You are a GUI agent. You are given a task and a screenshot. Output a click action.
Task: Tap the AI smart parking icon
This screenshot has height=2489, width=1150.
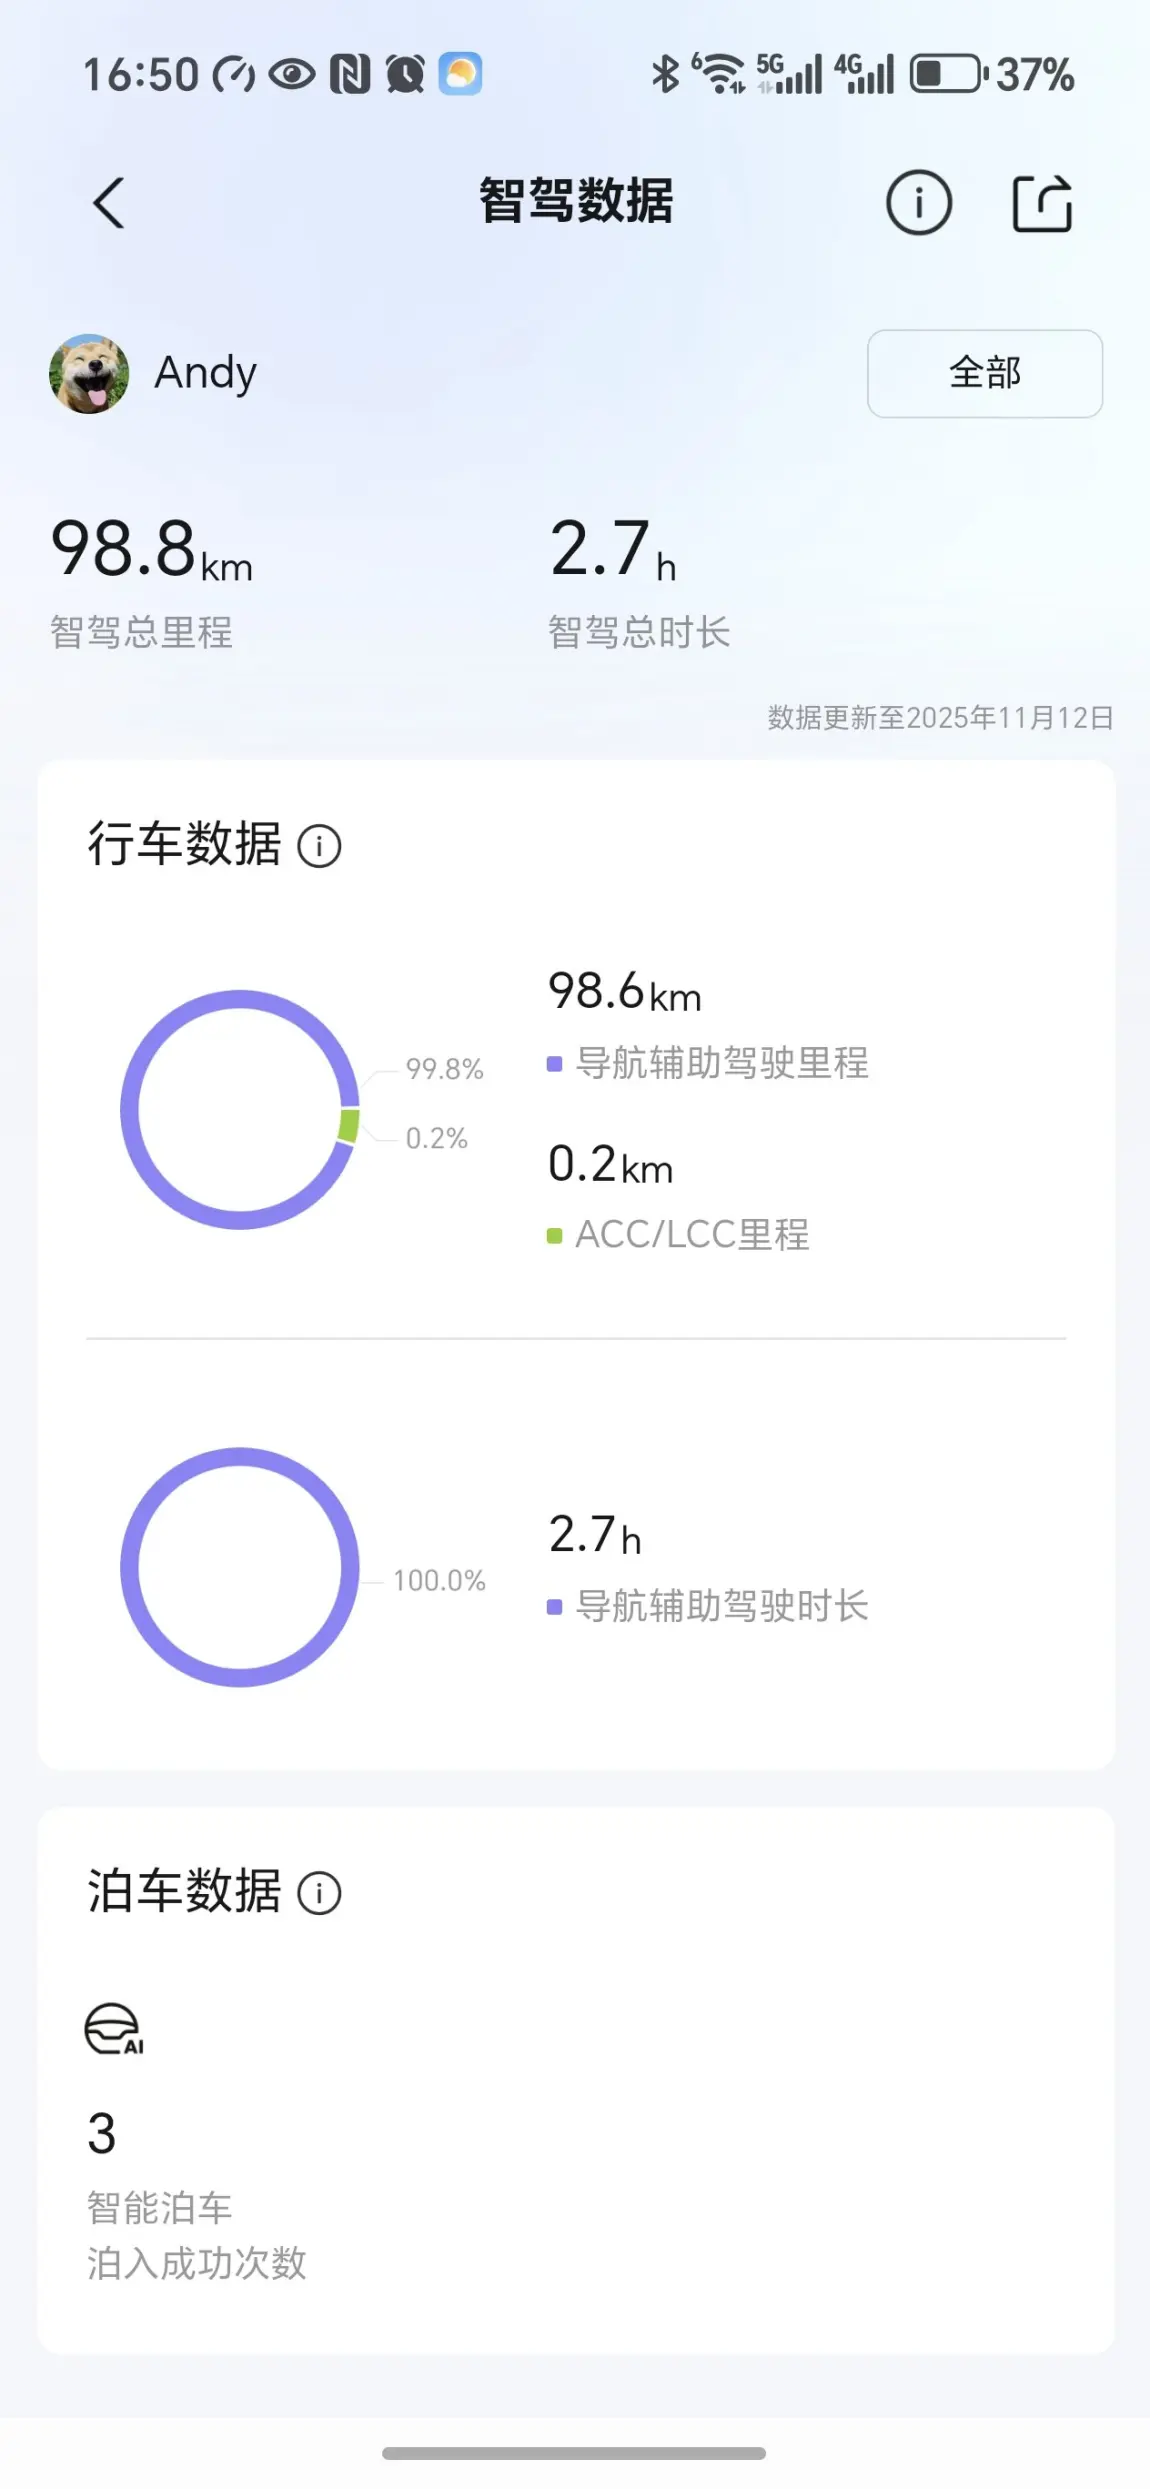[x=114, y=2029]
